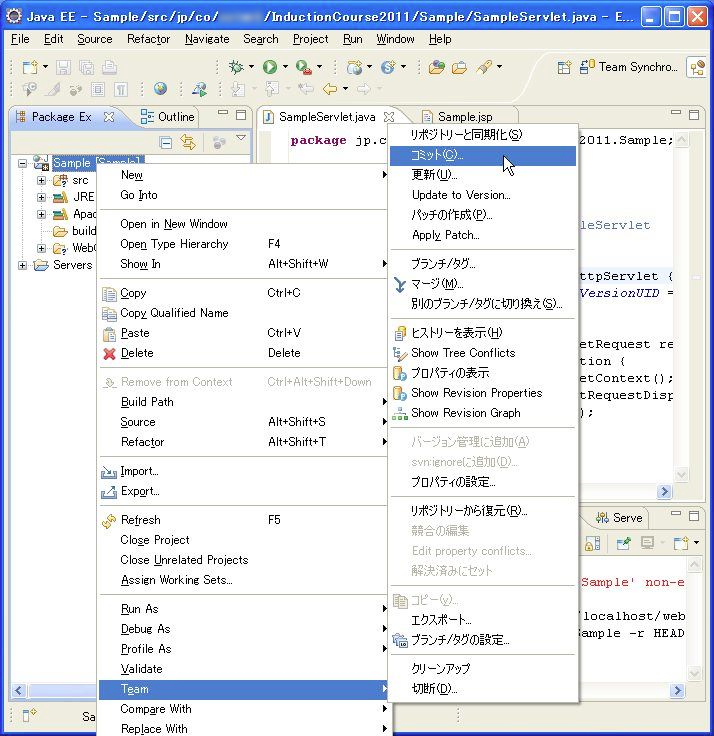
Task: Choose Update to Version...
Action: pyautogui.click(x=483, y=195)
